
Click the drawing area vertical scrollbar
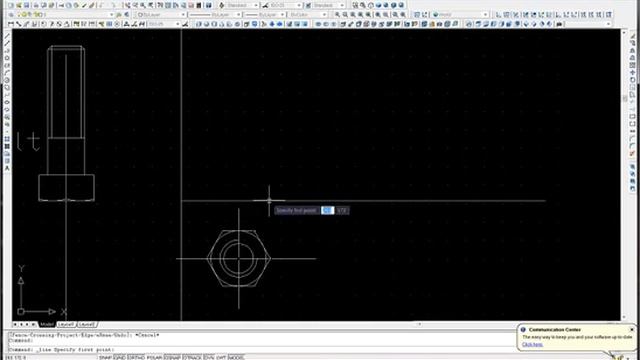(x=624, y=175)
